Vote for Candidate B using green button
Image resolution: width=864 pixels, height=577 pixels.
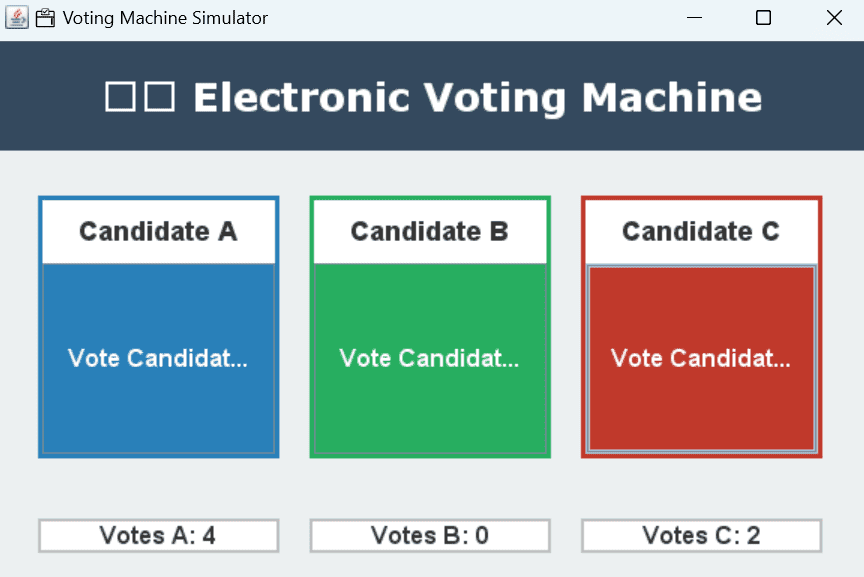(430, 359)
